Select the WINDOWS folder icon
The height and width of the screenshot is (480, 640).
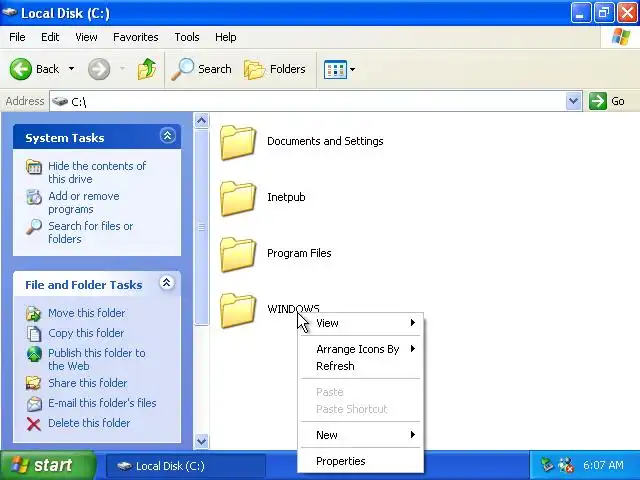238,310
